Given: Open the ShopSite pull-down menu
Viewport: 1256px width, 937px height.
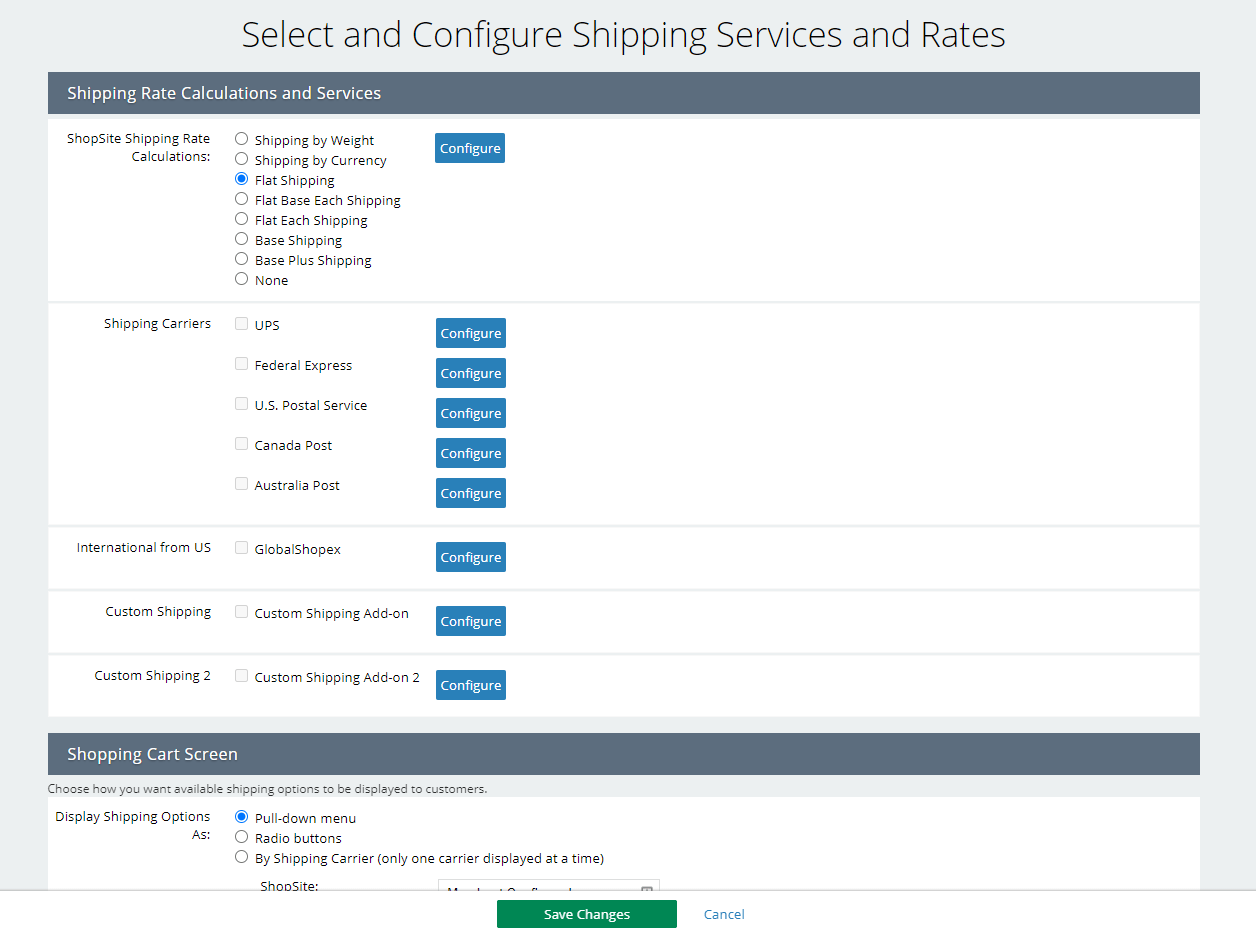Looking at the screenshot, I should [548, 886].
